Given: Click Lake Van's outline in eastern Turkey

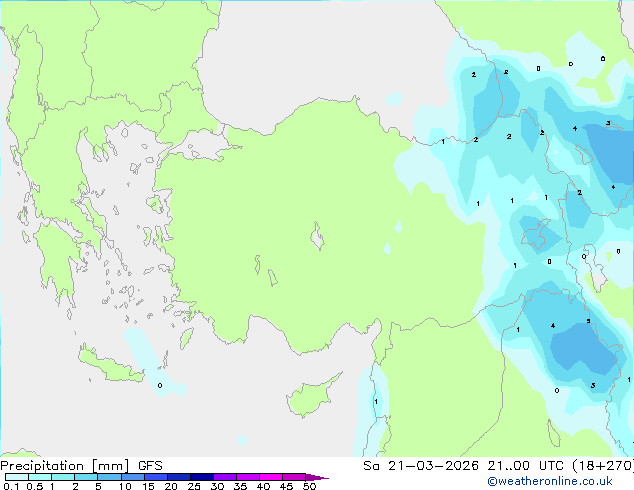Looking at the screenshot, I should pyautogui.click(x=536, y=234).
